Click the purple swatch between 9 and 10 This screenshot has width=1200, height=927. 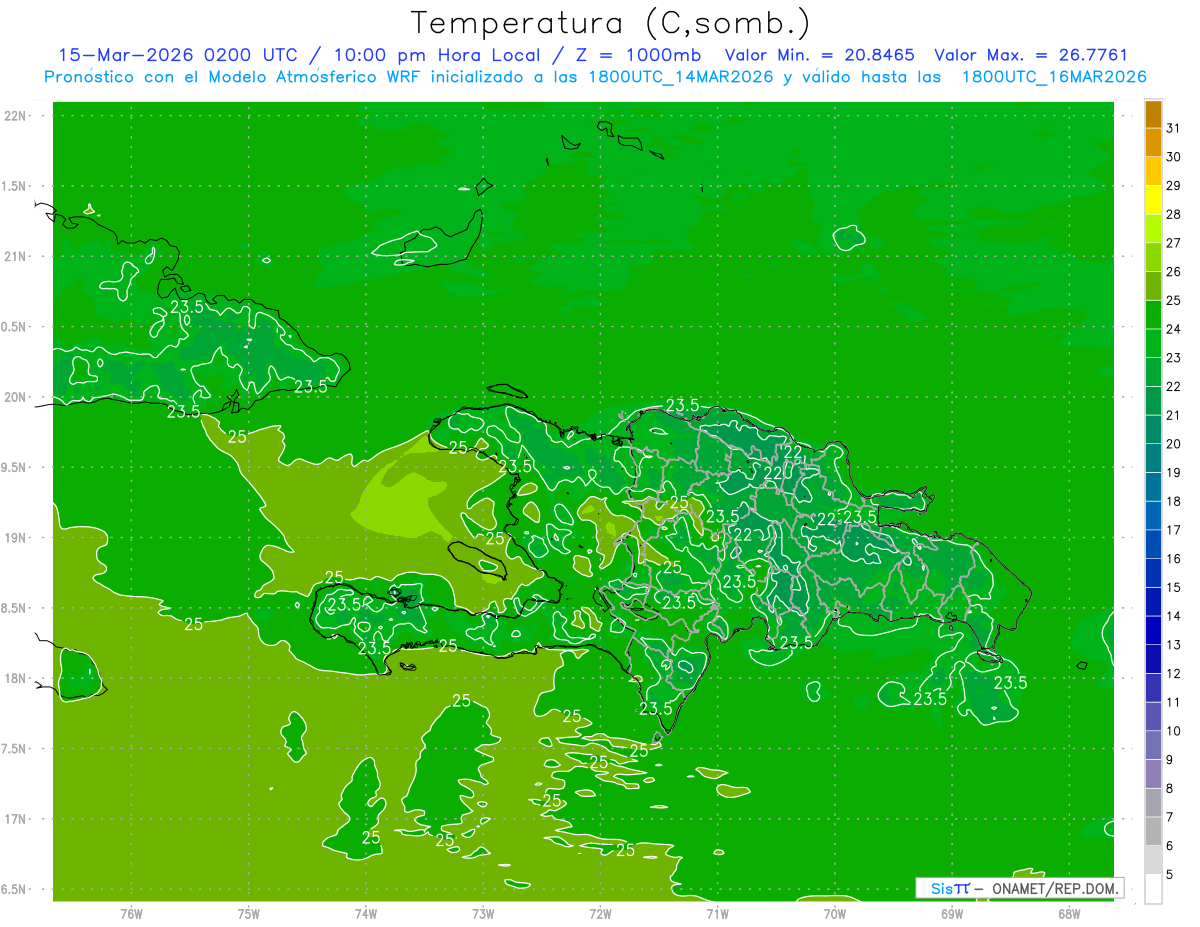[x=1153, y=745]
